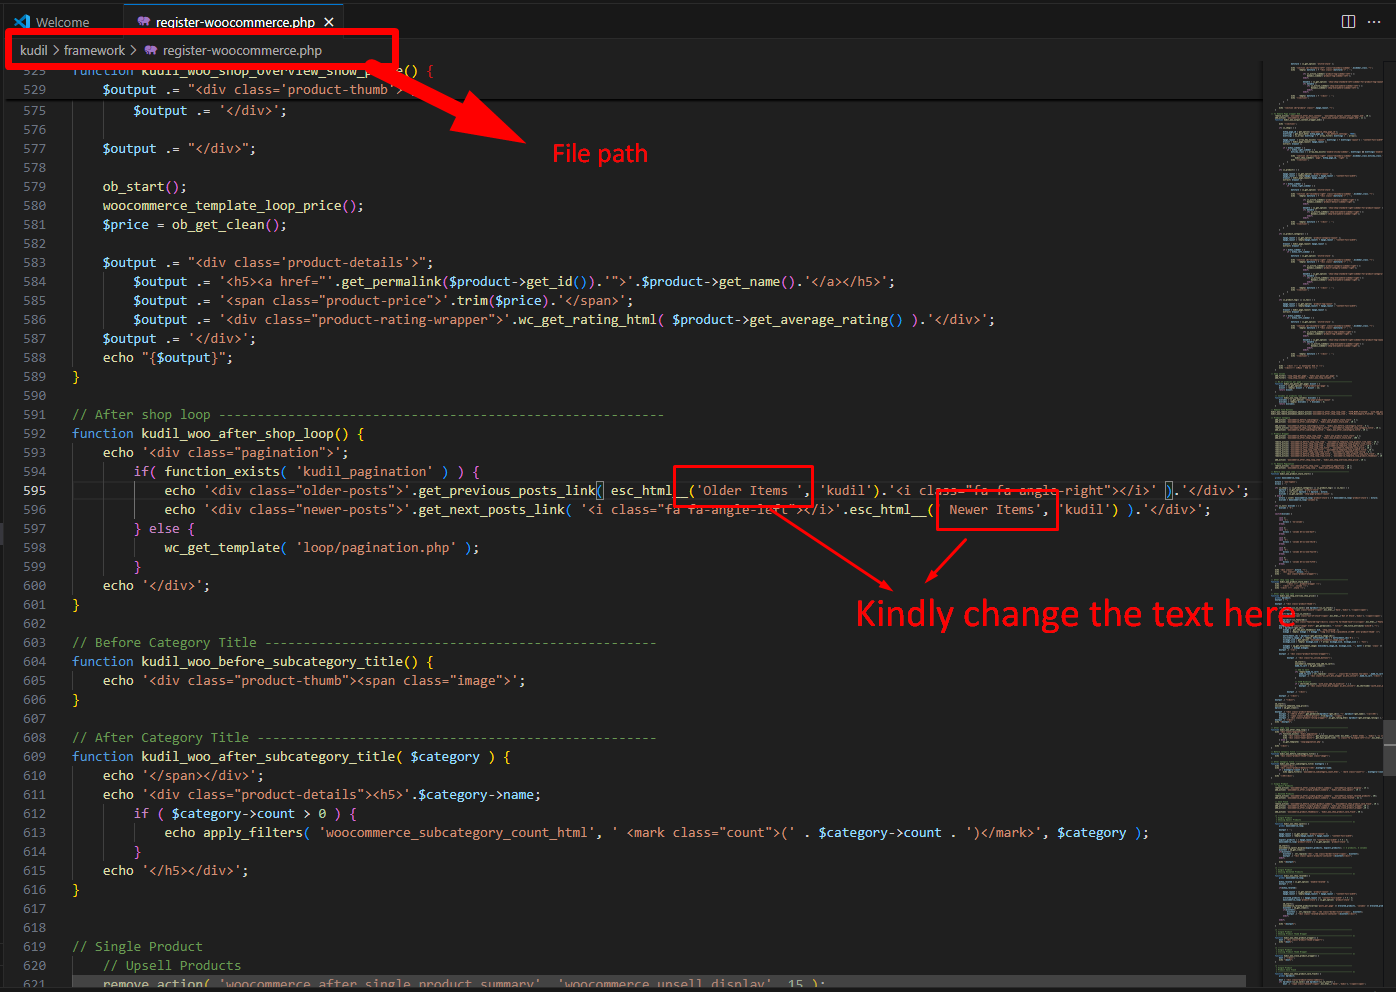Click the PHP elephant icon in the editor tab
Screen dimensions: 1396x992
click(x=144, y=21)
